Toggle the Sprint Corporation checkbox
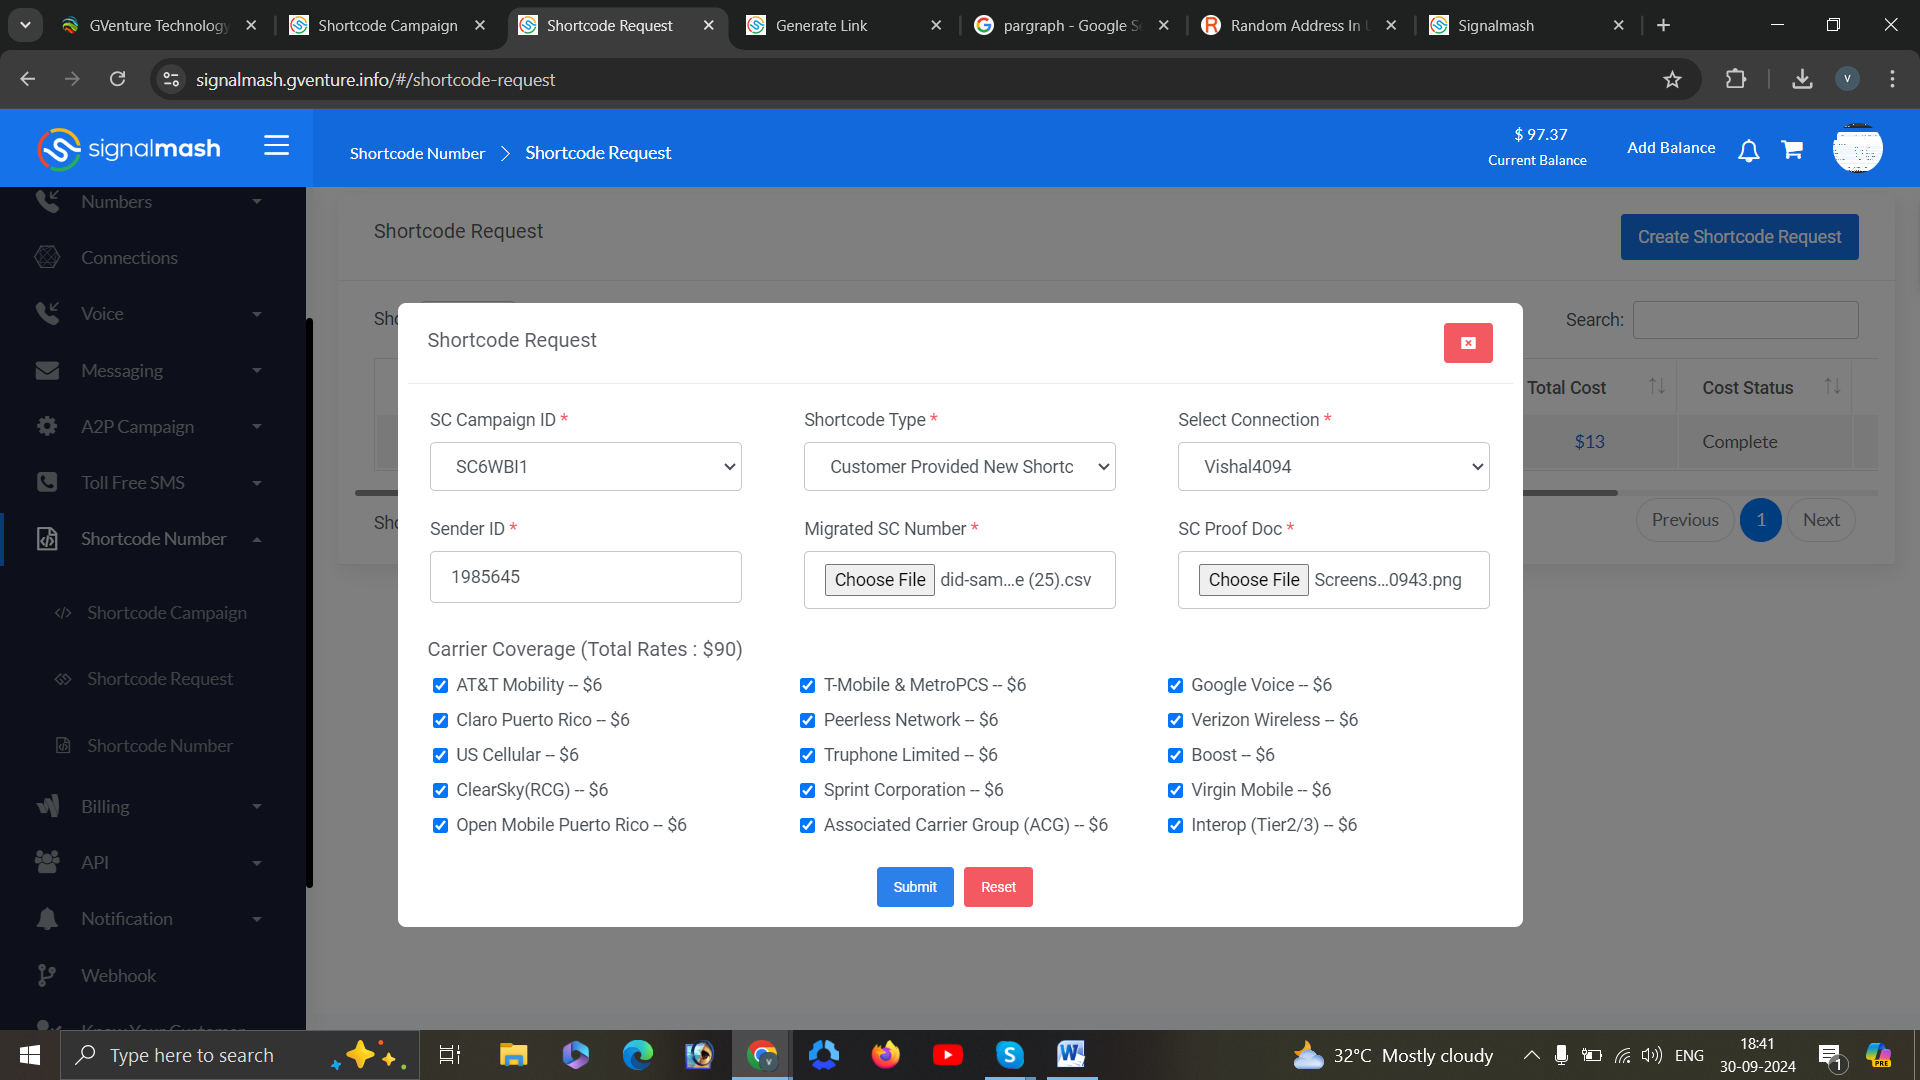This screenshot has height=1080, width=1920. 807,790
